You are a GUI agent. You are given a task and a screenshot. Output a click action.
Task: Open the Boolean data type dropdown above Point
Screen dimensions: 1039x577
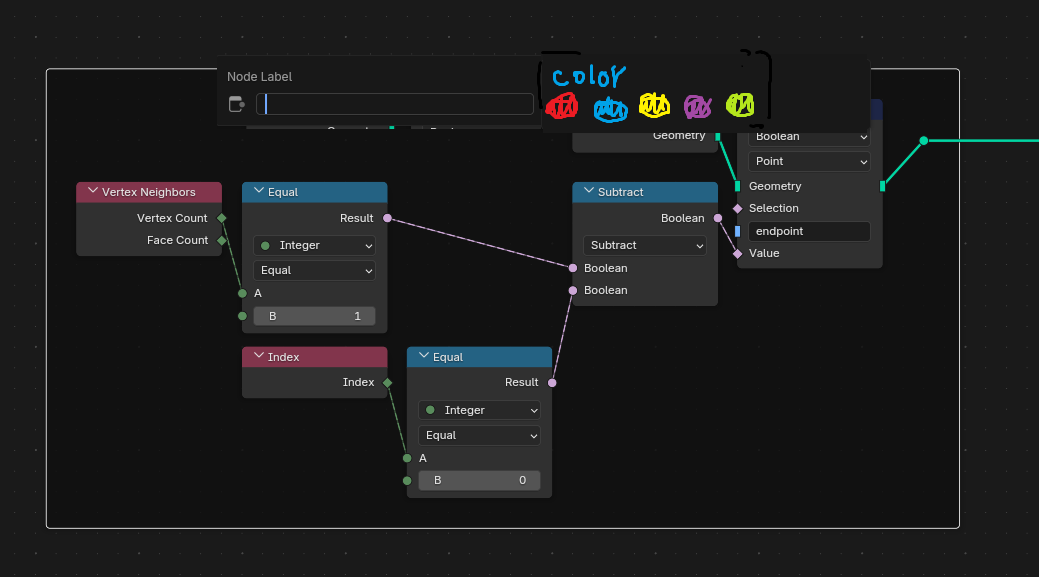pos(810,136)
